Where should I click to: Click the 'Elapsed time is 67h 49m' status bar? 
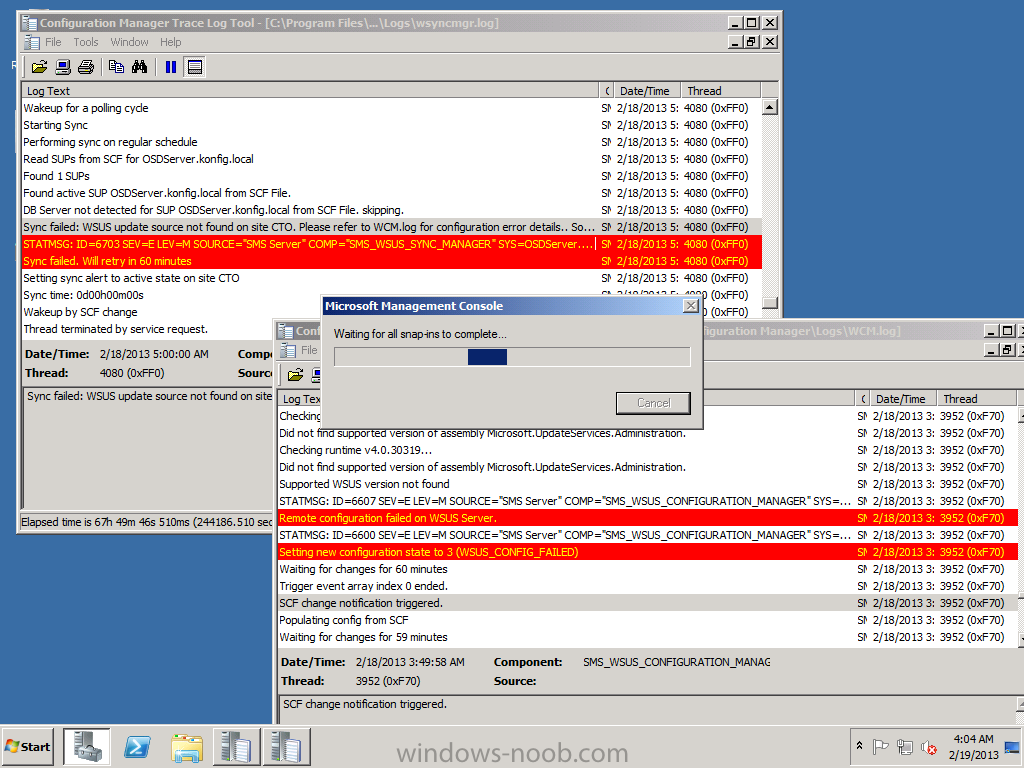pos(146,522)
